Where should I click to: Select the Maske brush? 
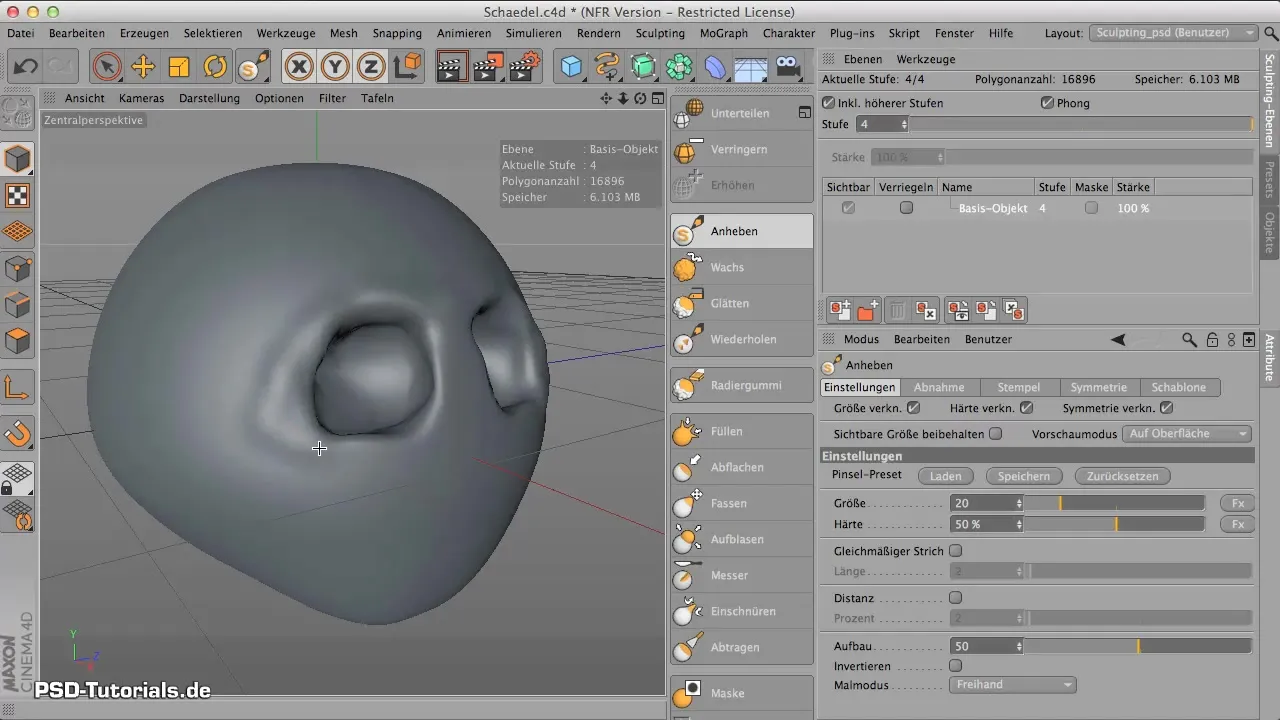741,693
